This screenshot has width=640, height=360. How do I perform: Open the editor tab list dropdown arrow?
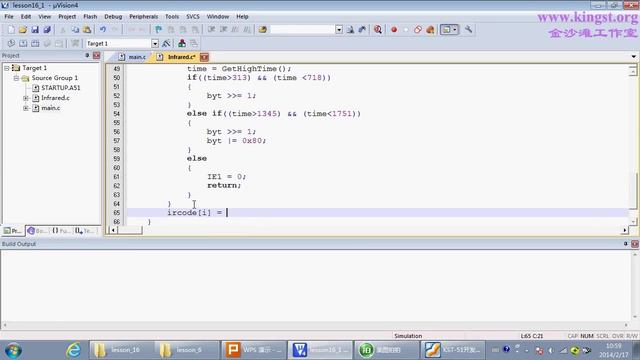[633, 57]
